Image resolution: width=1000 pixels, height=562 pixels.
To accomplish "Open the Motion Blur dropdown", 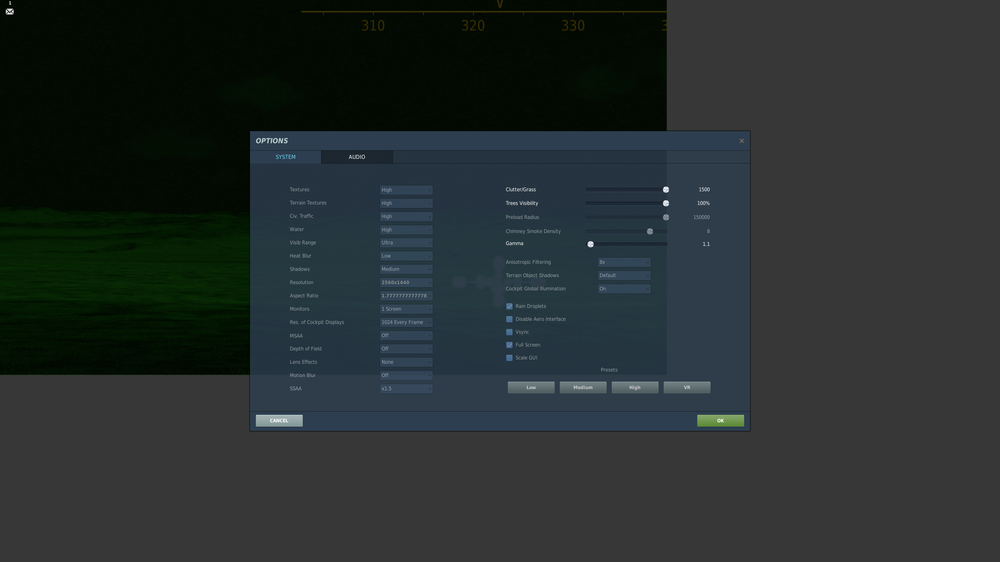I will 406,375.
